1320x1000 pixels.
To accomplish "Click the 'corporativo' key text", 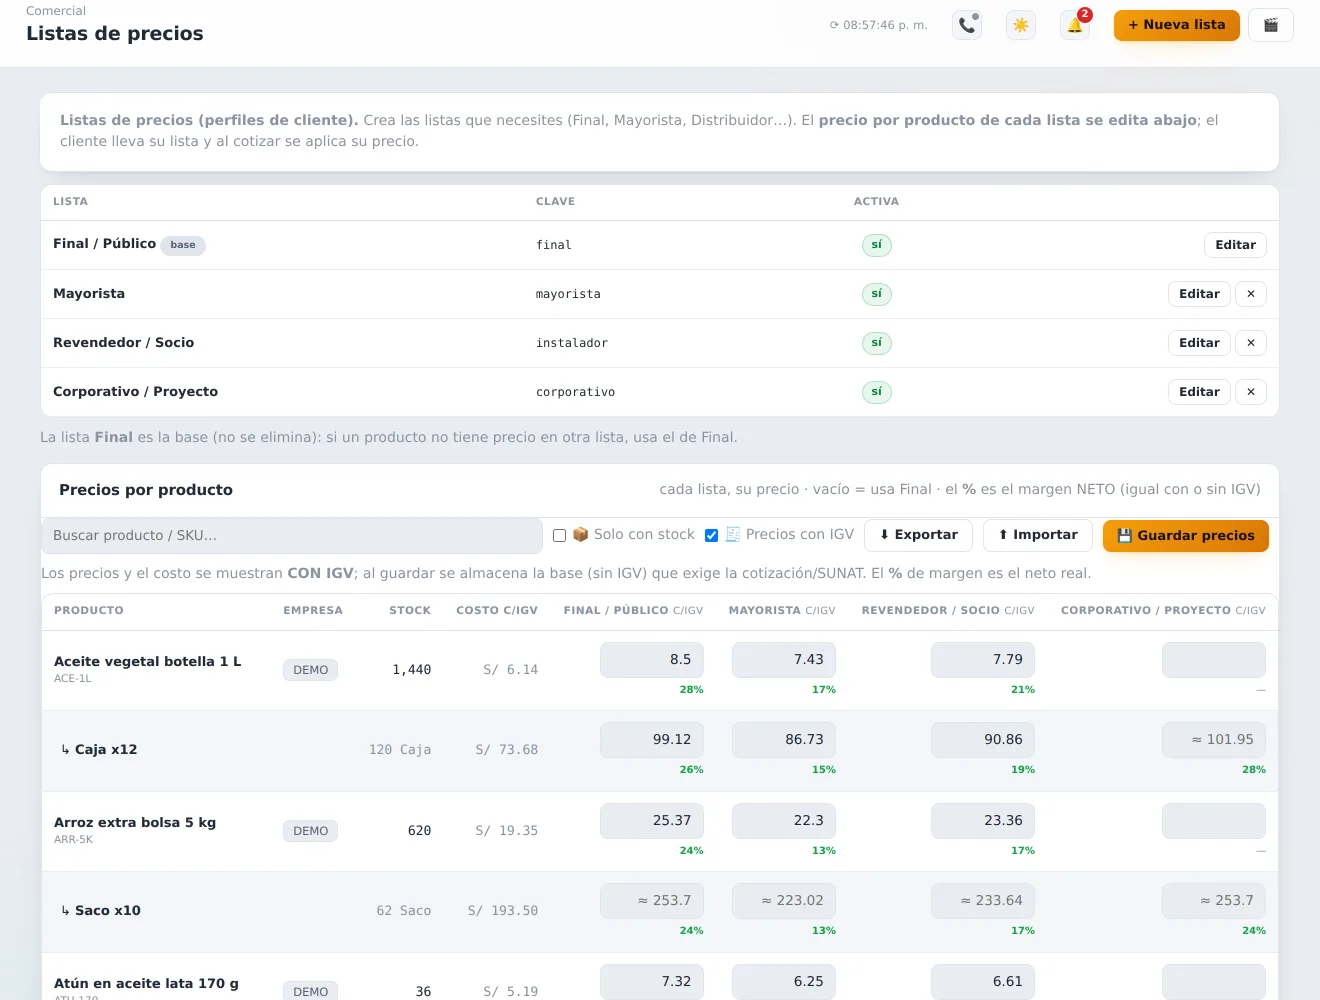I will point(576,392).
